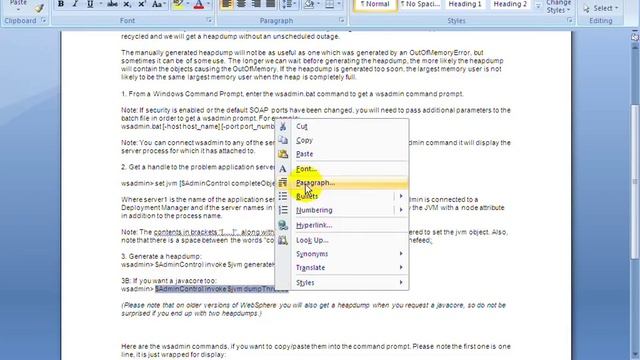Open the highlight color dropdown arrow
Screen dimensions: 640x360
188,4
